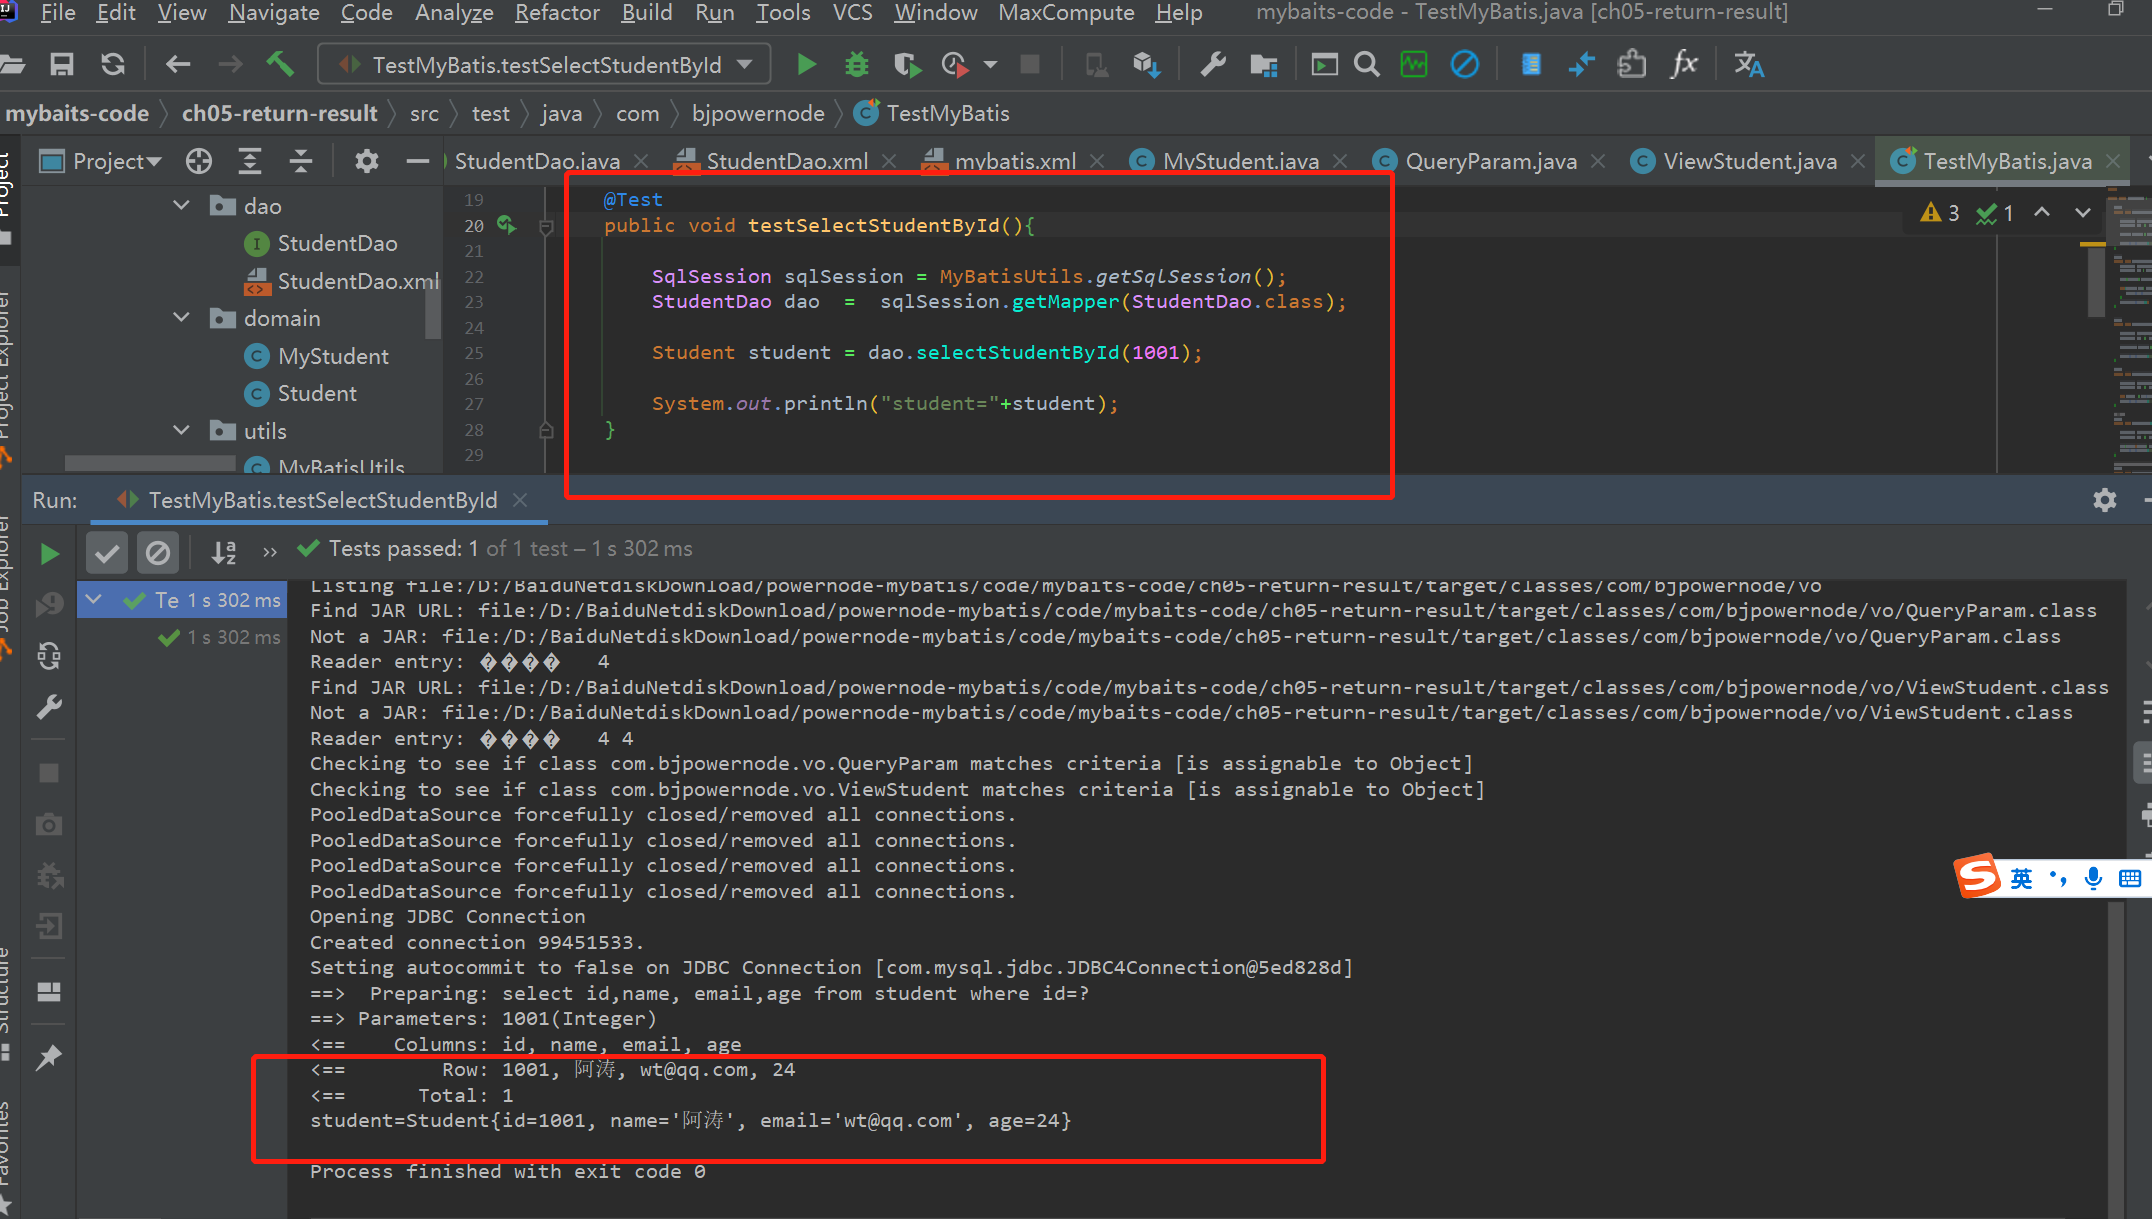Click ch05-return-result in breadcrumb path
The image size is (2152, 1219).
point(279,113)
